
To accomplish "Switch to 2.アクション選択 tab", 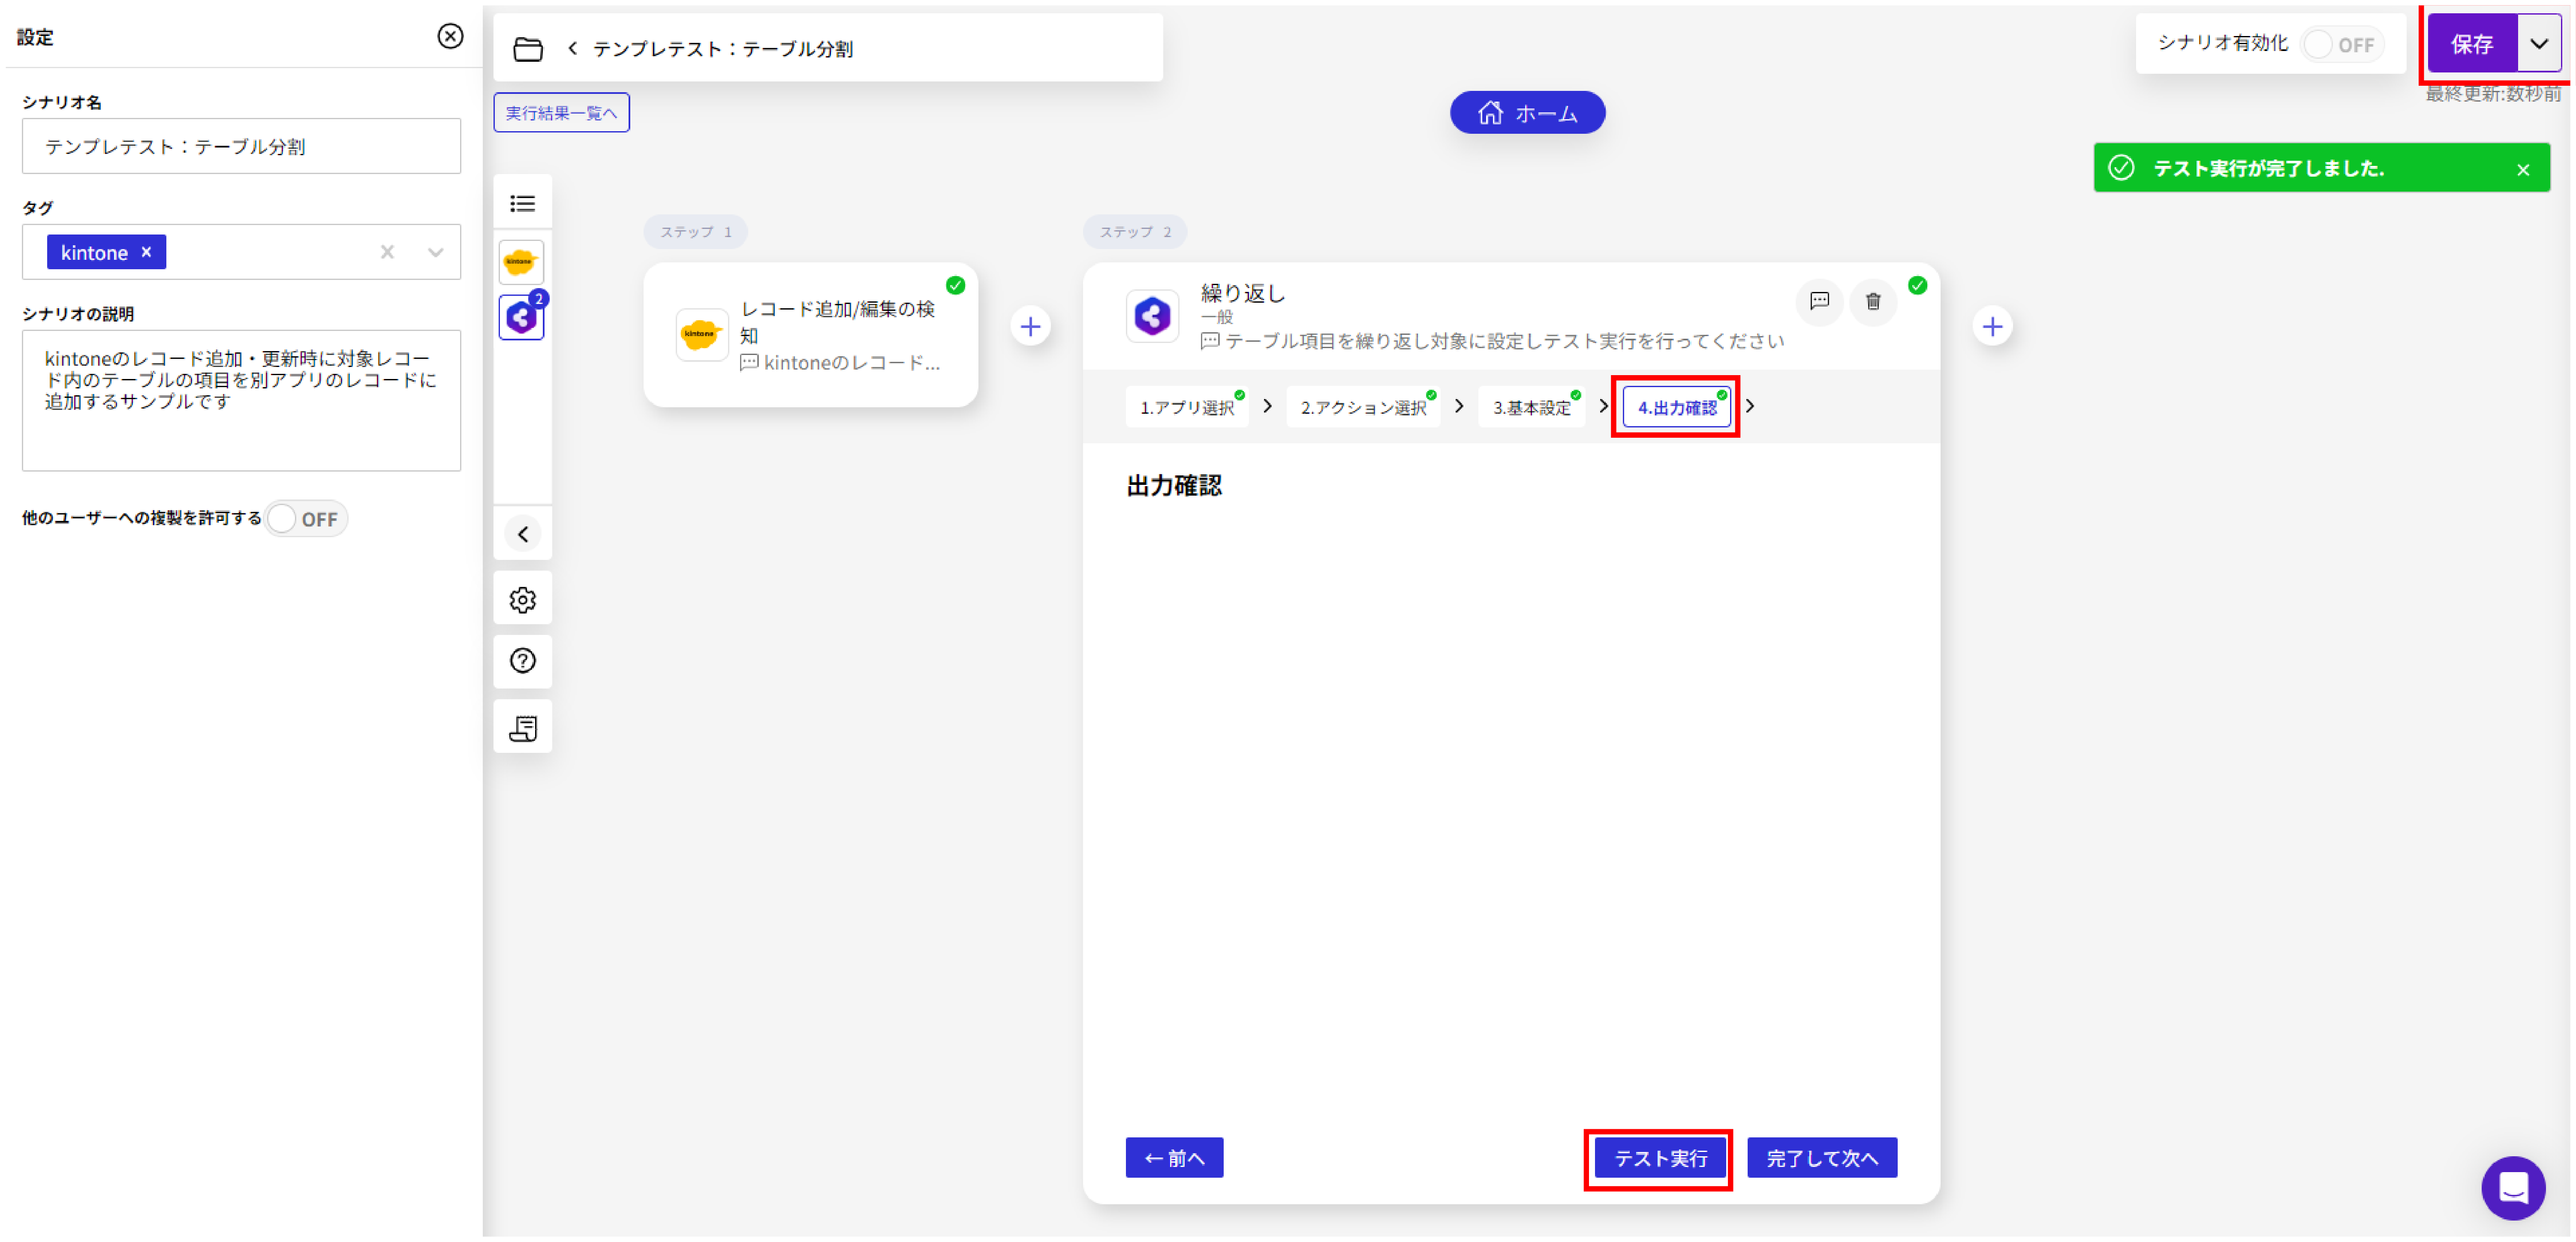I will [1364, 407].
